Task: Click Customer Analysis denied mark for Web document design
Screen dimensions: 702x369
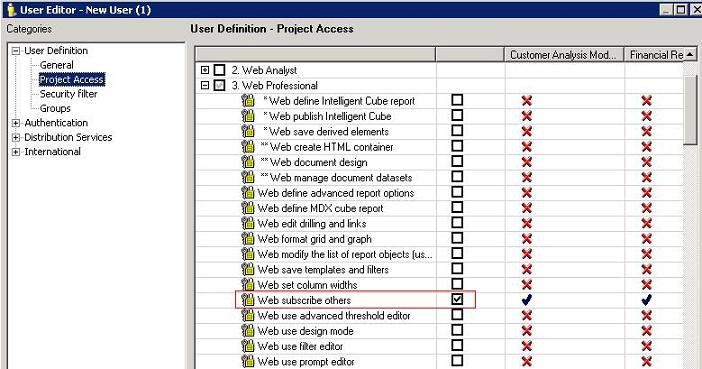Action: [x=527, y=162]
